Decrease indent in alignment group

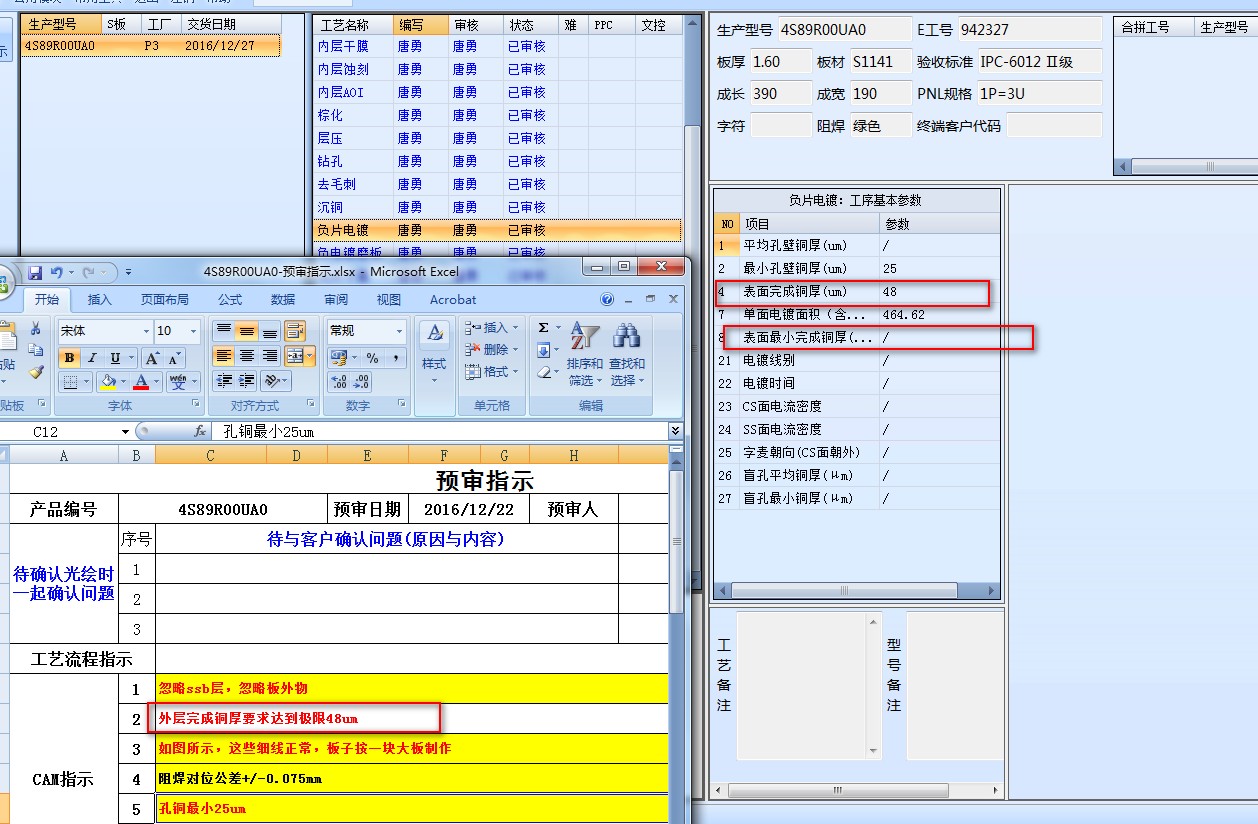tap(224, 380)
